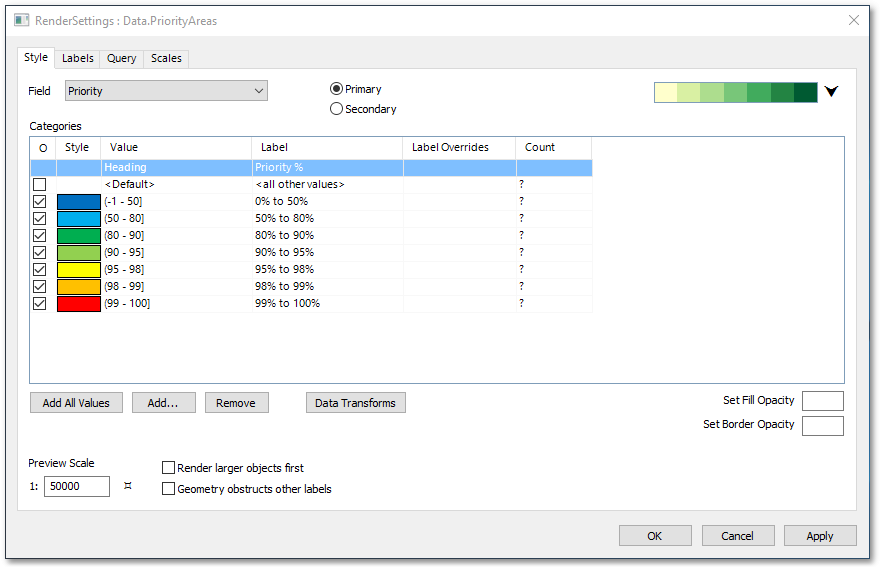Toggle the Default category checkbox
881x570 pixels.
39,184
